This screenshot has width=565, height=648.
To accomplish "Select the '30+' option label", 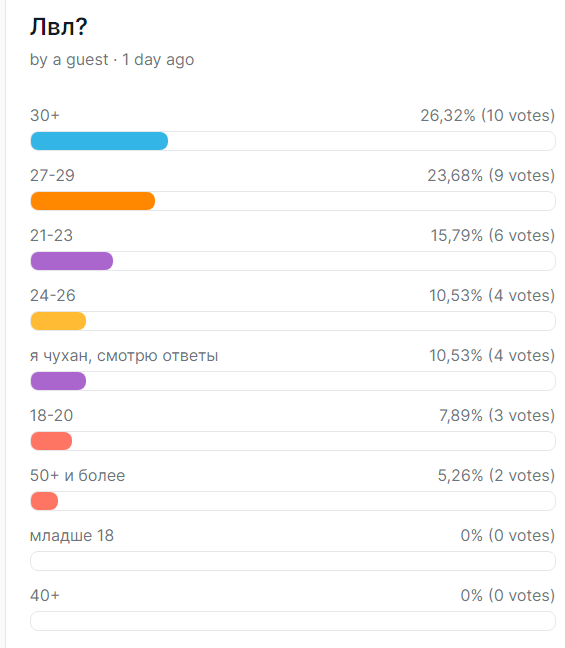I will [45, 115].
